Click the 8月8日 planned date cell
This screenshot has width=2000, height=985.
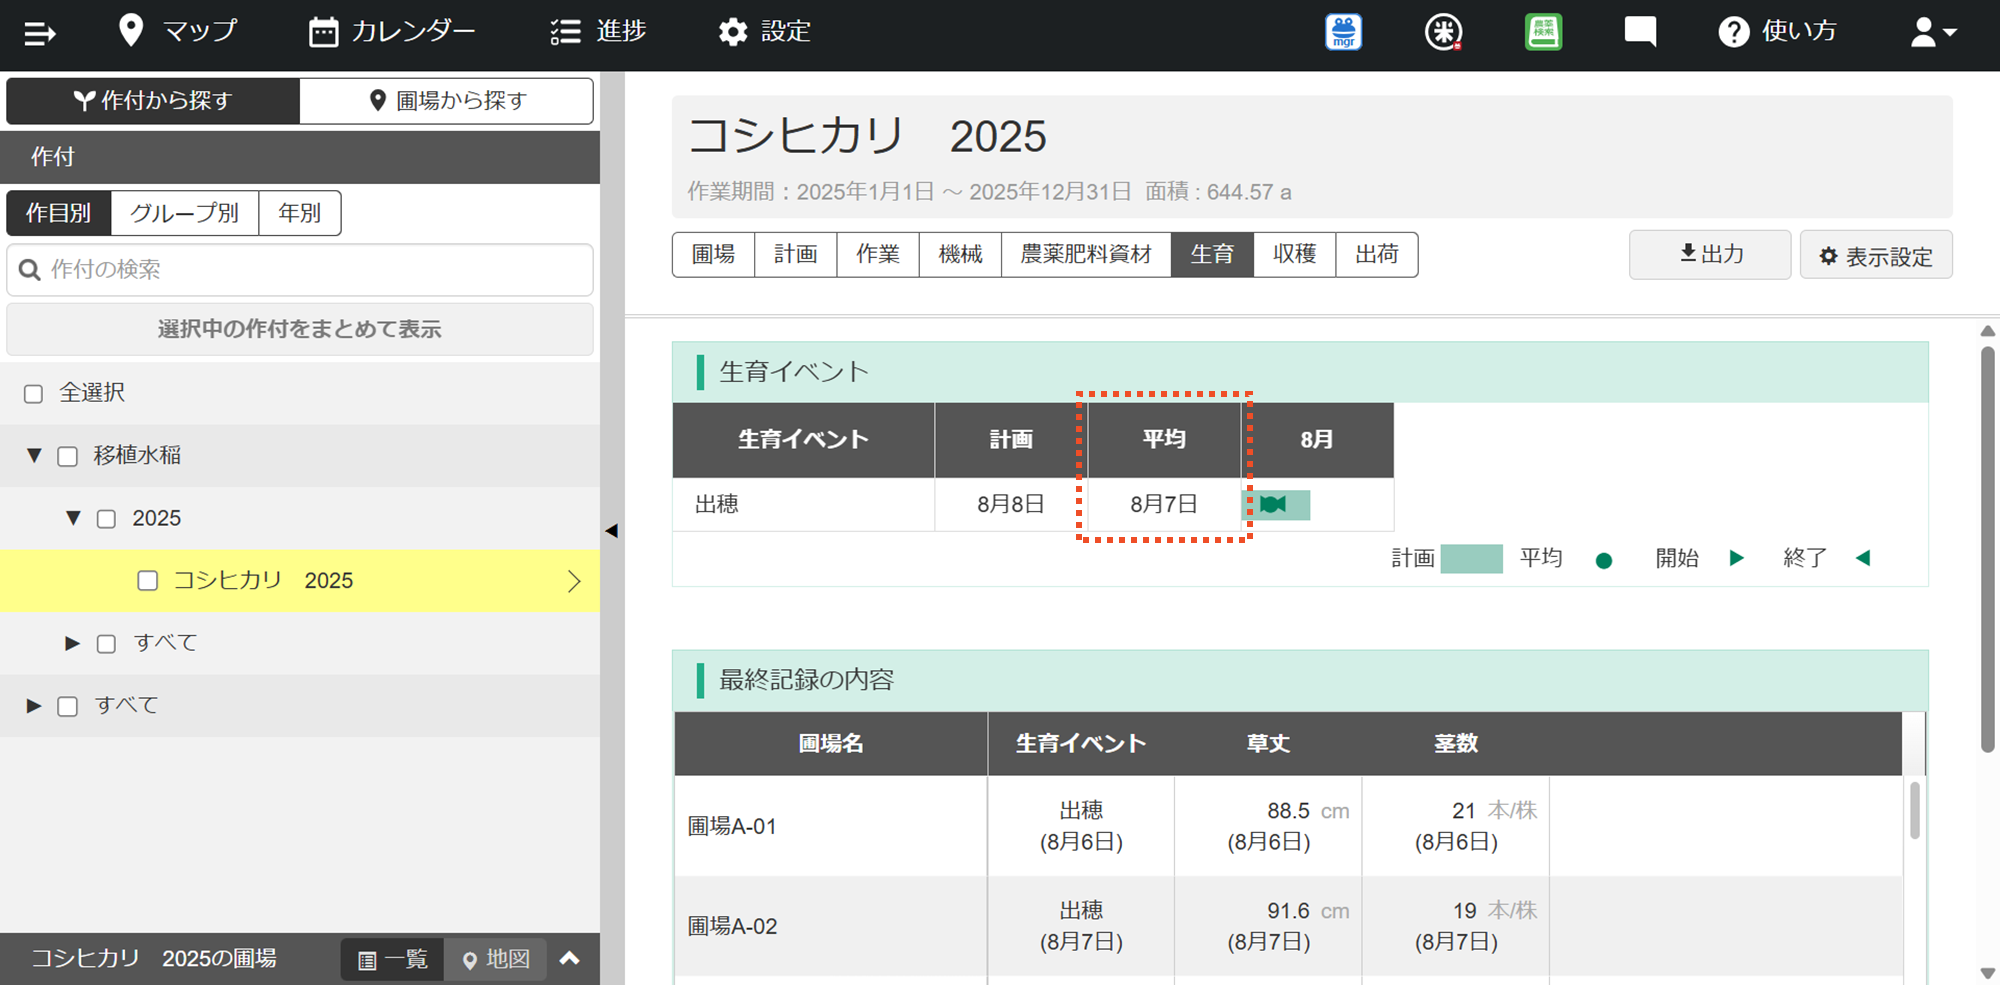click(x=1011, y=504)
